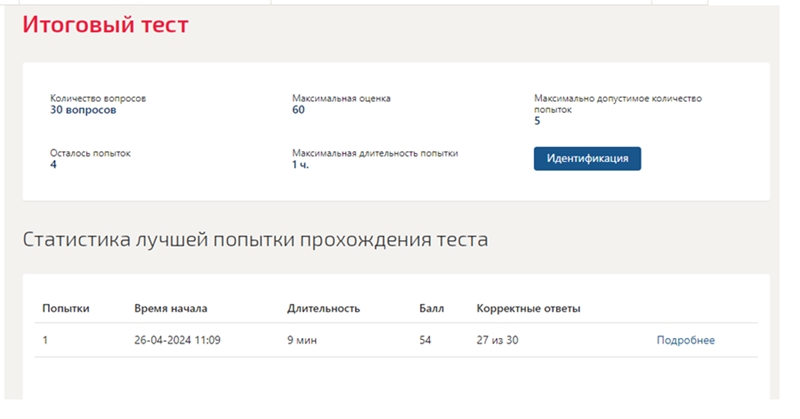Click the 27 из 30 correct answers cell
The height and width of the screenshot is (419, 800).
pos(498,340)
